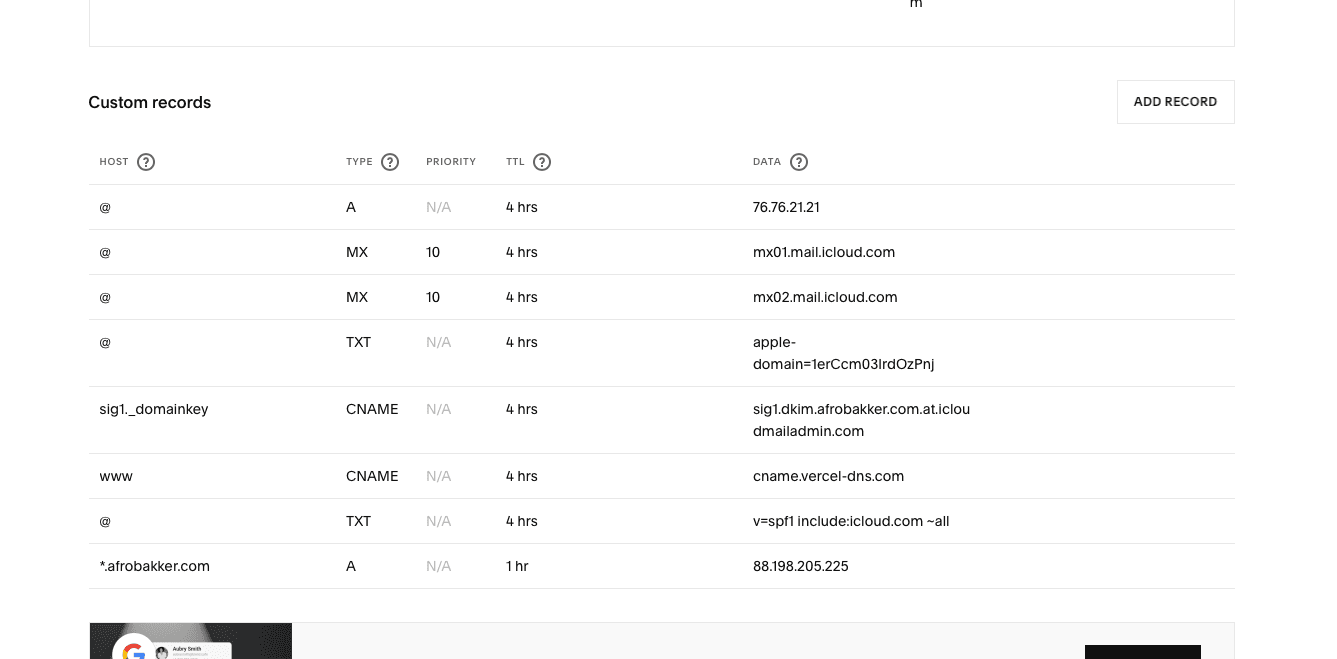Click the Google logo in the bottom banner
Screen dimensions: 1337x659
pos(133,650)
